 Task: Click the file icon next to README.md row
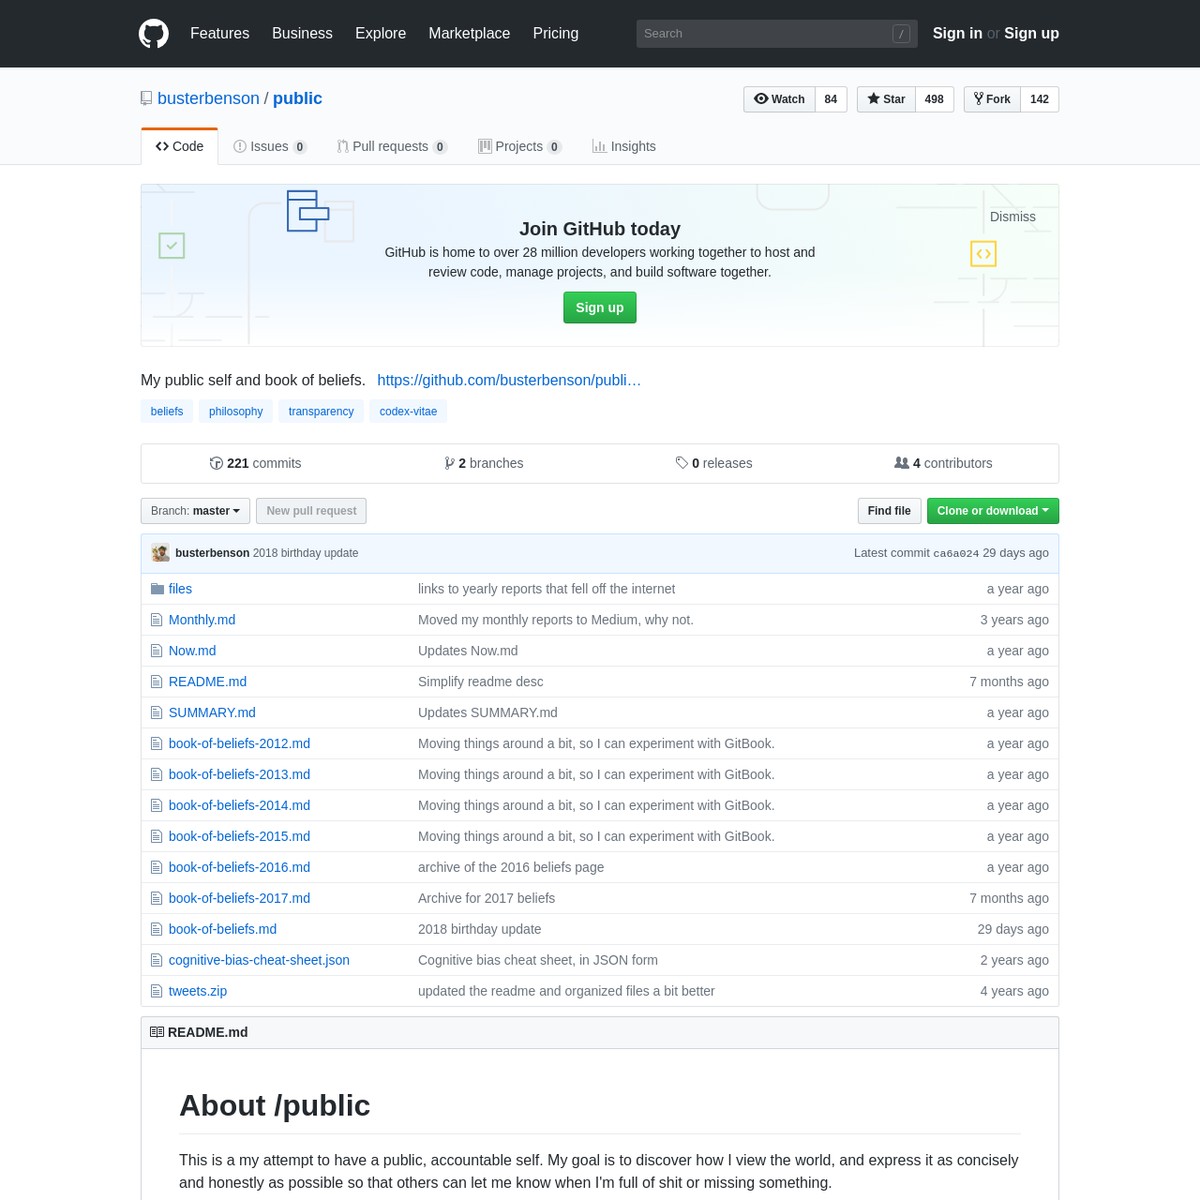[x=156, y=682]
